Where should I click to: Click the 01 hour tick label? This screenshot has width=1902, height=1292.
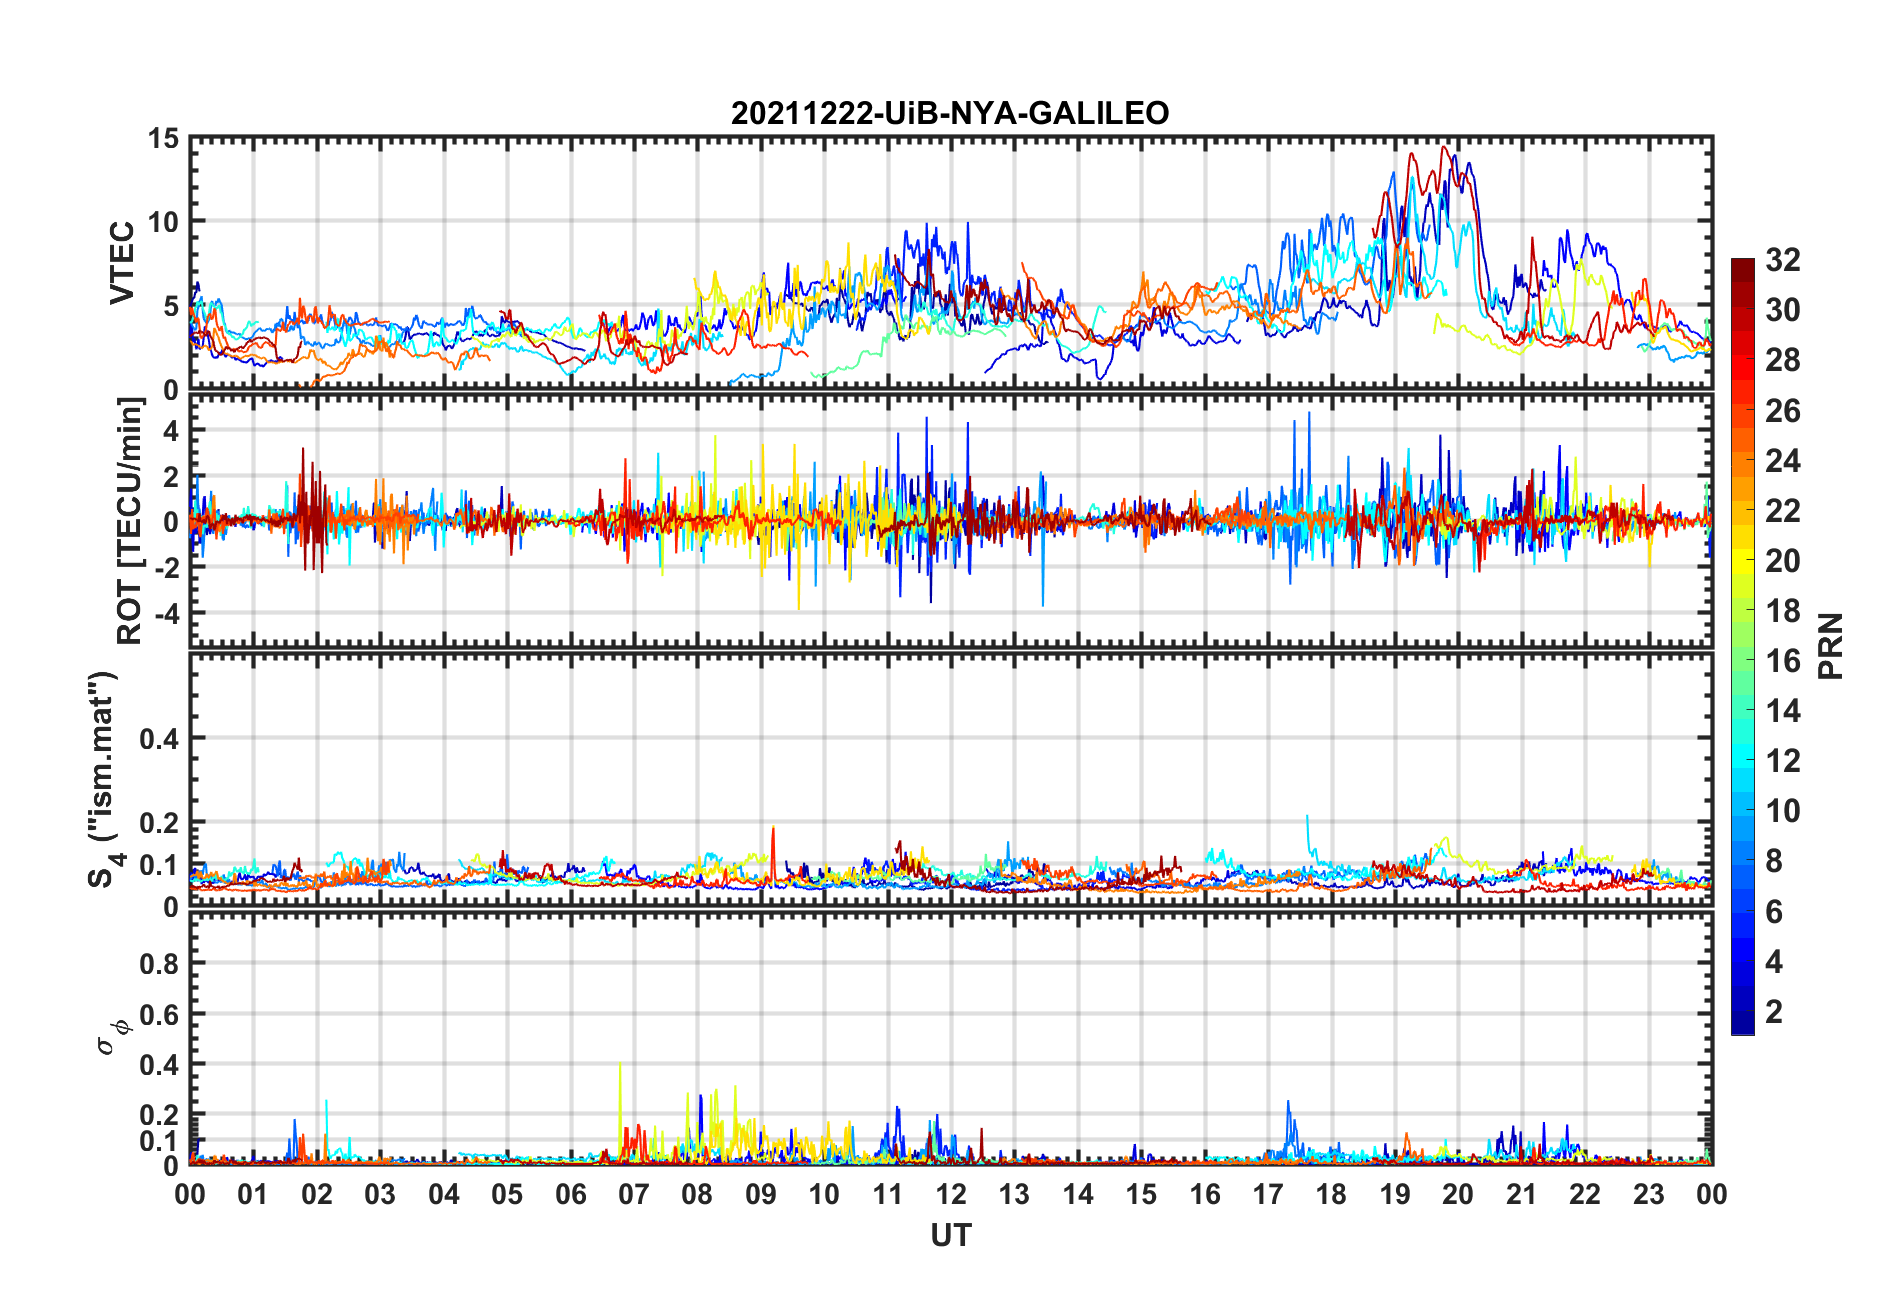(x=253, y=1194)
